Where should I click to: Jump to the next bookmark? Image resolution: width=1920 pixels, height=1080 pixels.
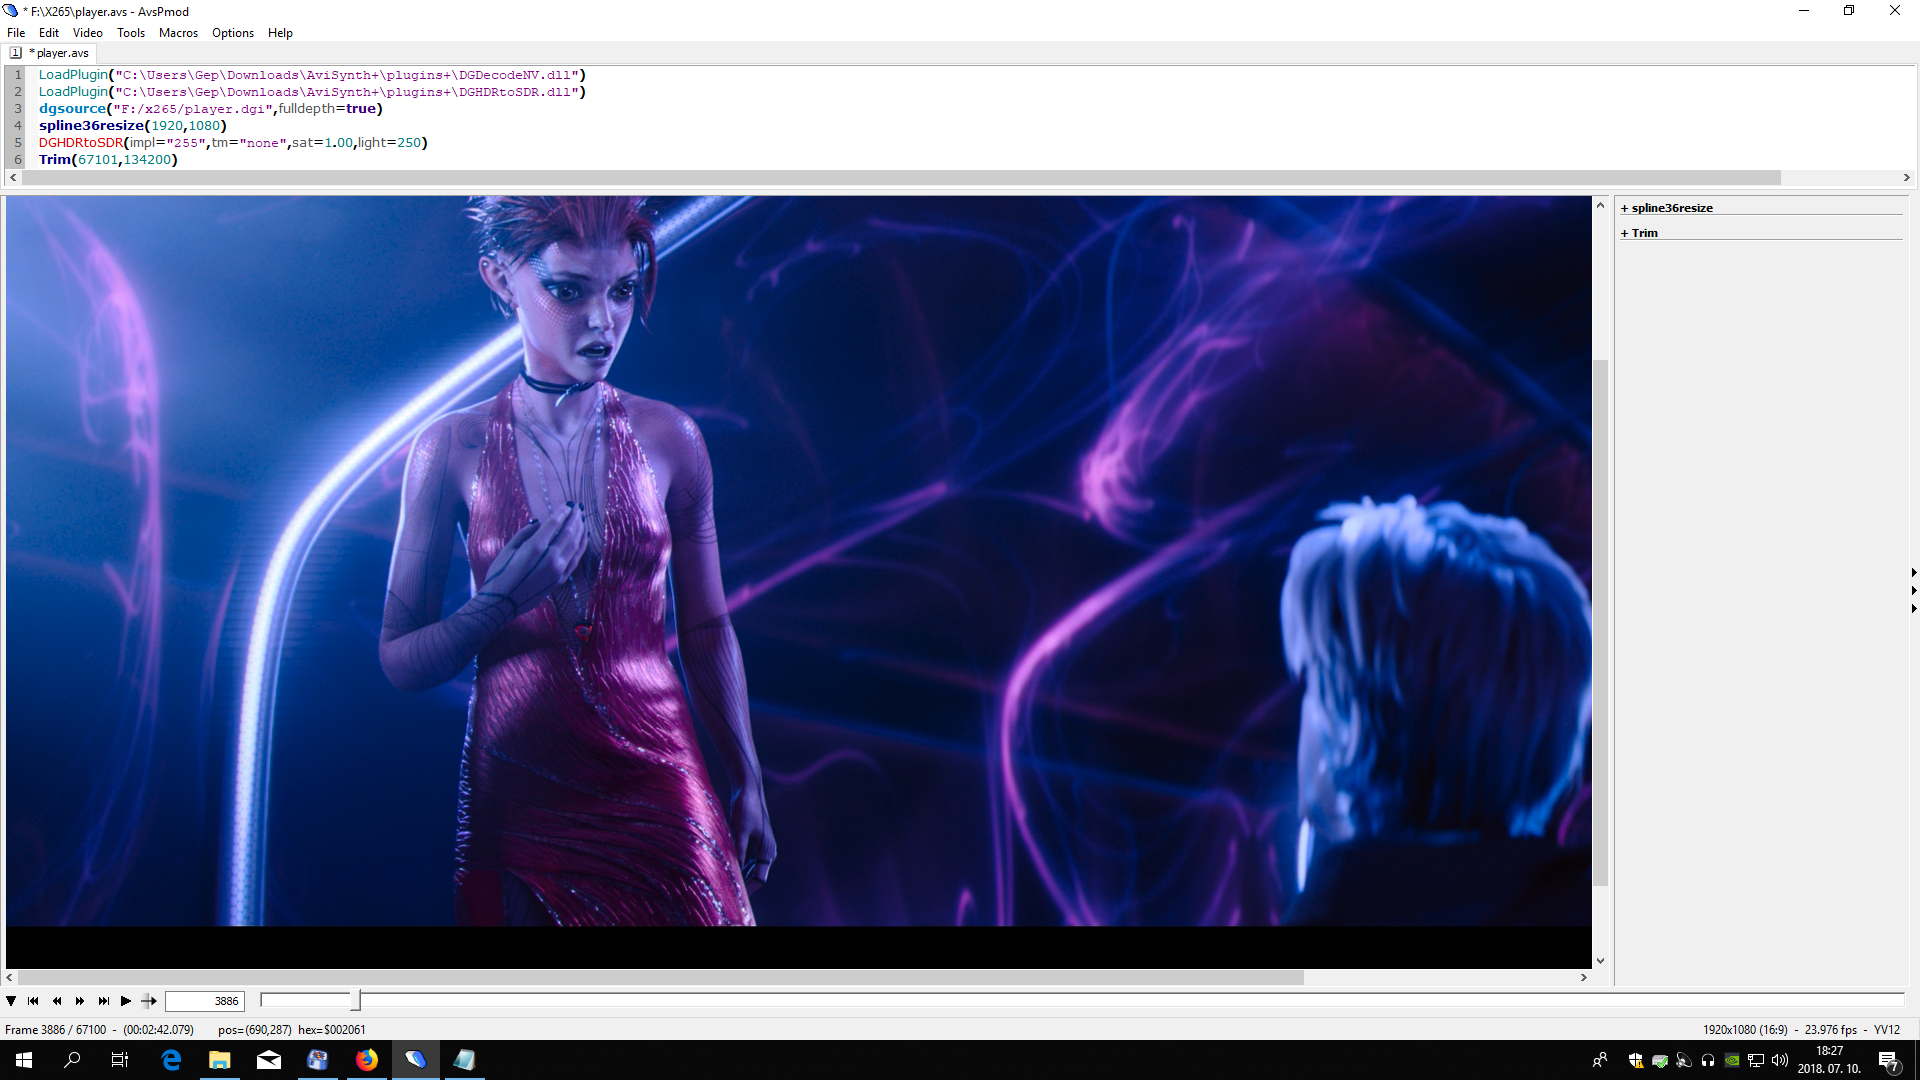click(x=103, y=1001)
